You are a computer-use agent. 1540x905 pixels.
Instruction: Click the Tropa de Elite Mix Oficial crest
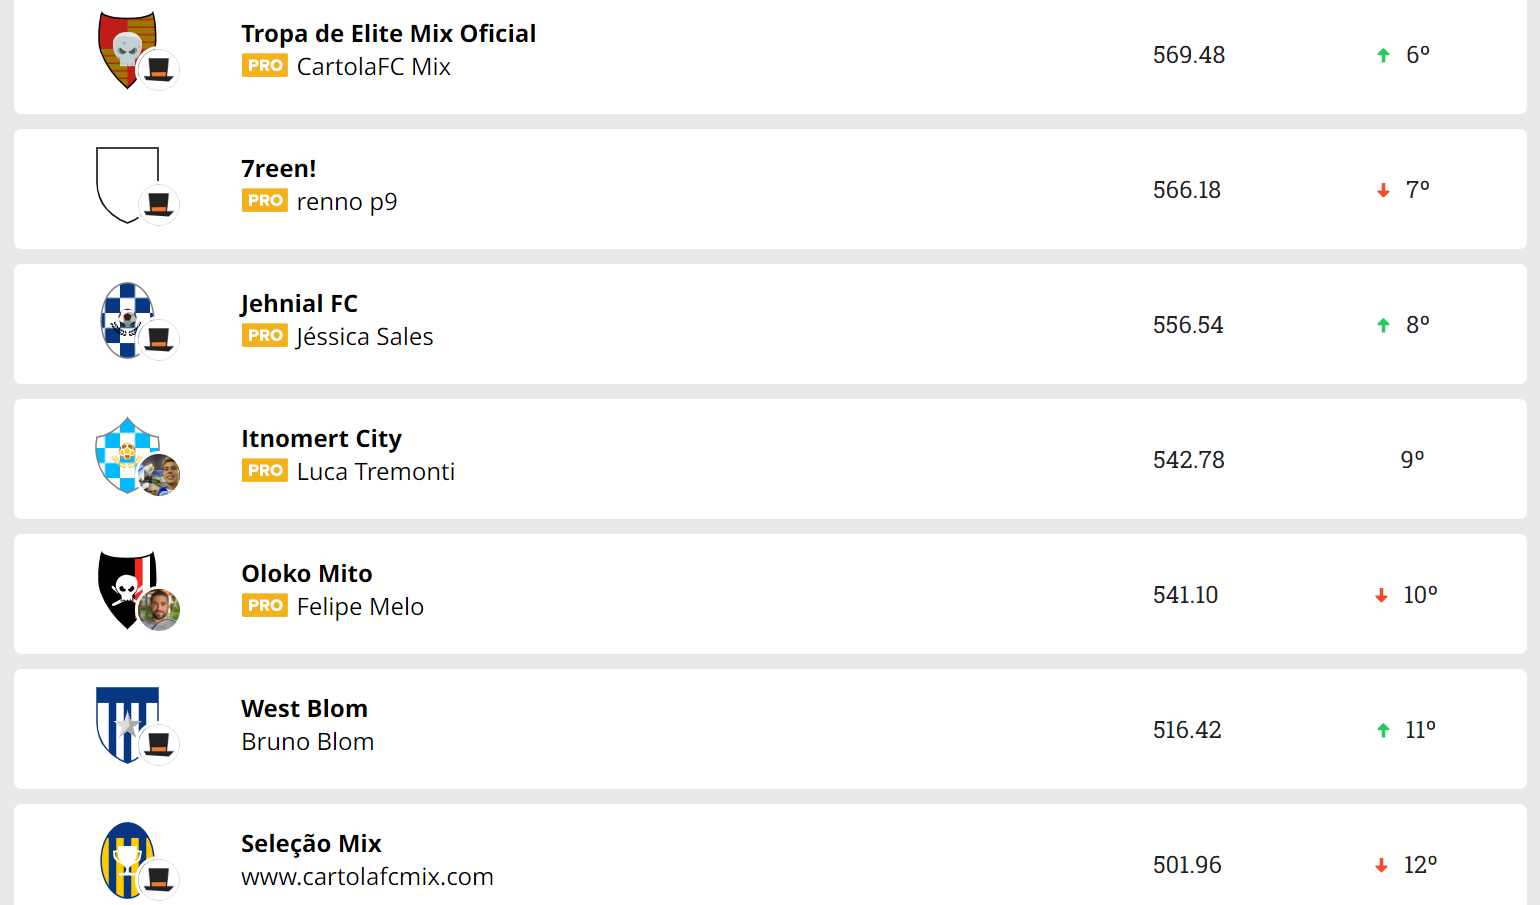coord(127,50)
